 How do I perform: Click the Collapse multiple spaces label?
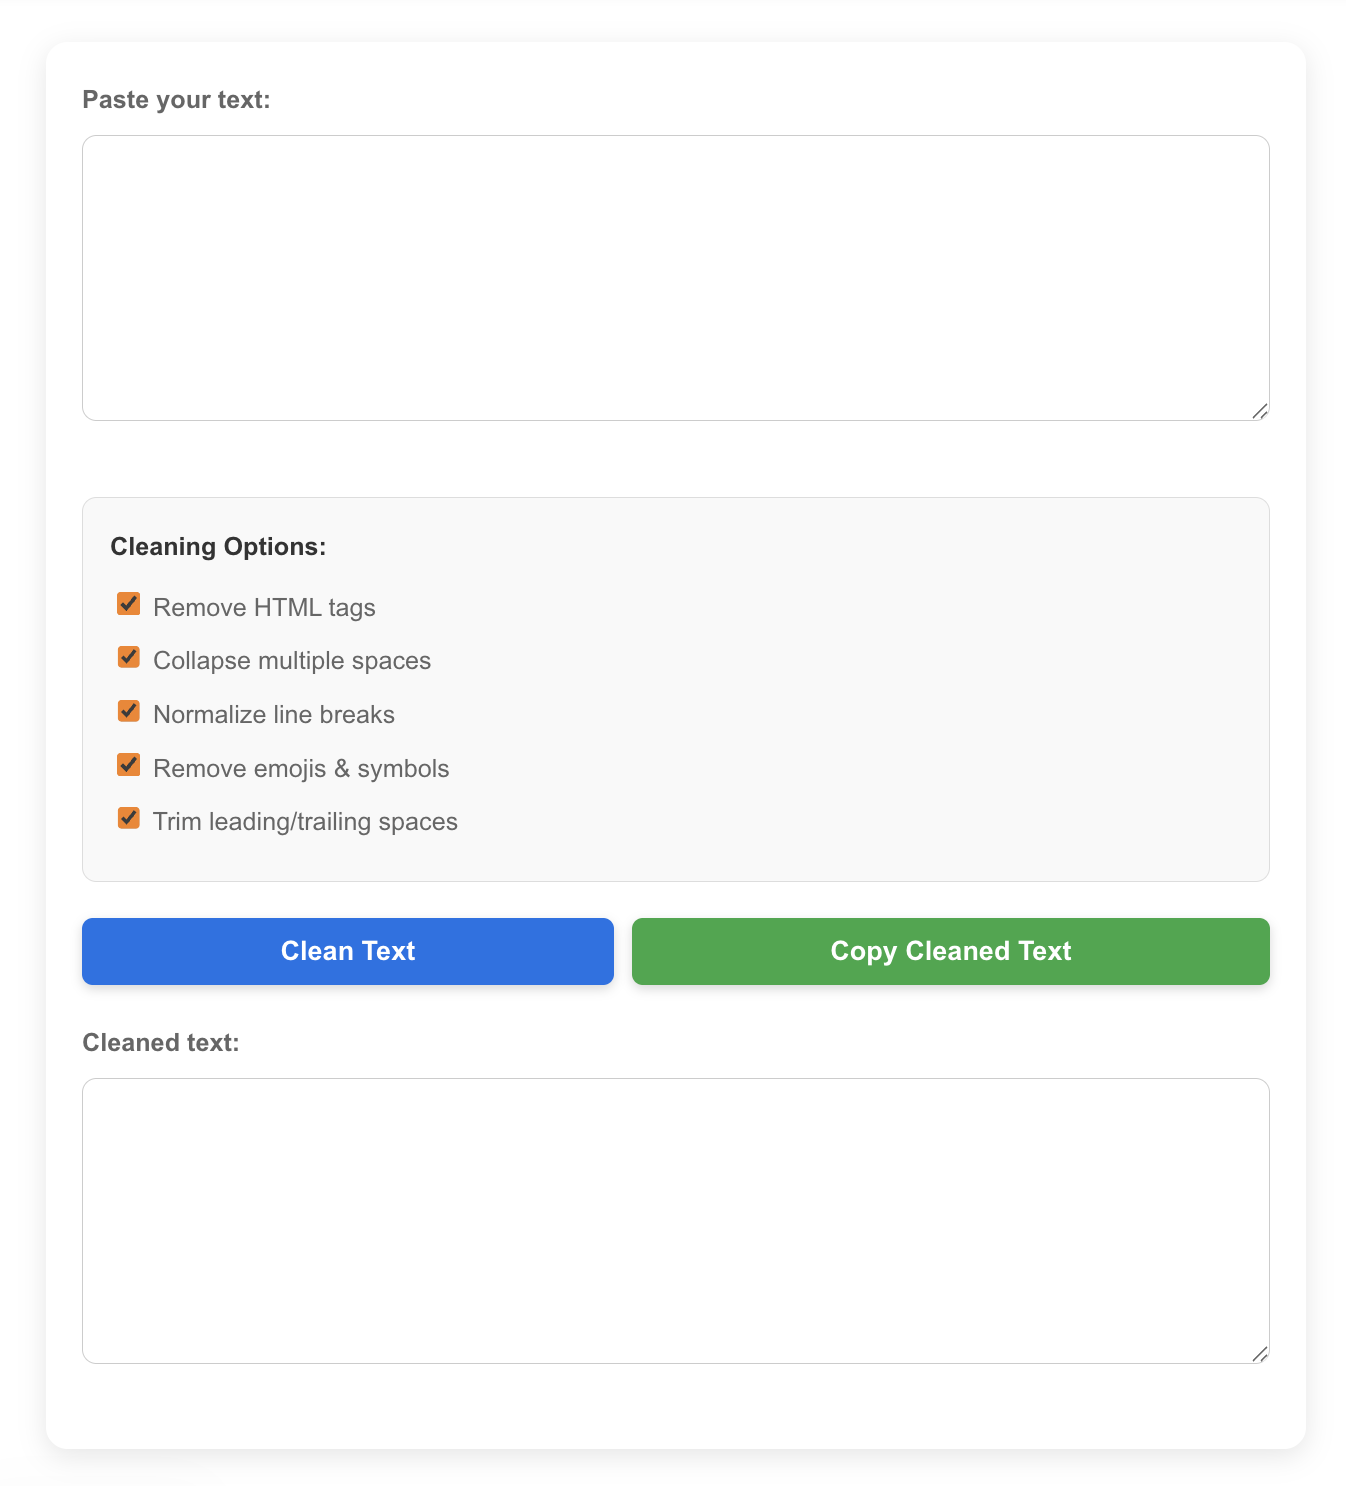point(291,660)
